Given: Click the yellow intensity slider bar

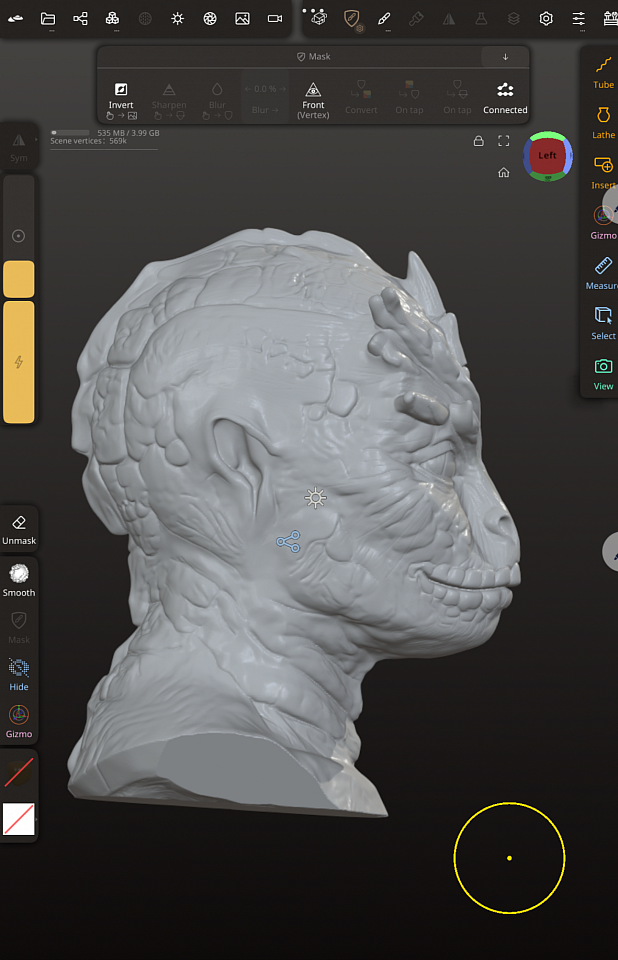Looking at the screenshot, I should click(19, 361).
